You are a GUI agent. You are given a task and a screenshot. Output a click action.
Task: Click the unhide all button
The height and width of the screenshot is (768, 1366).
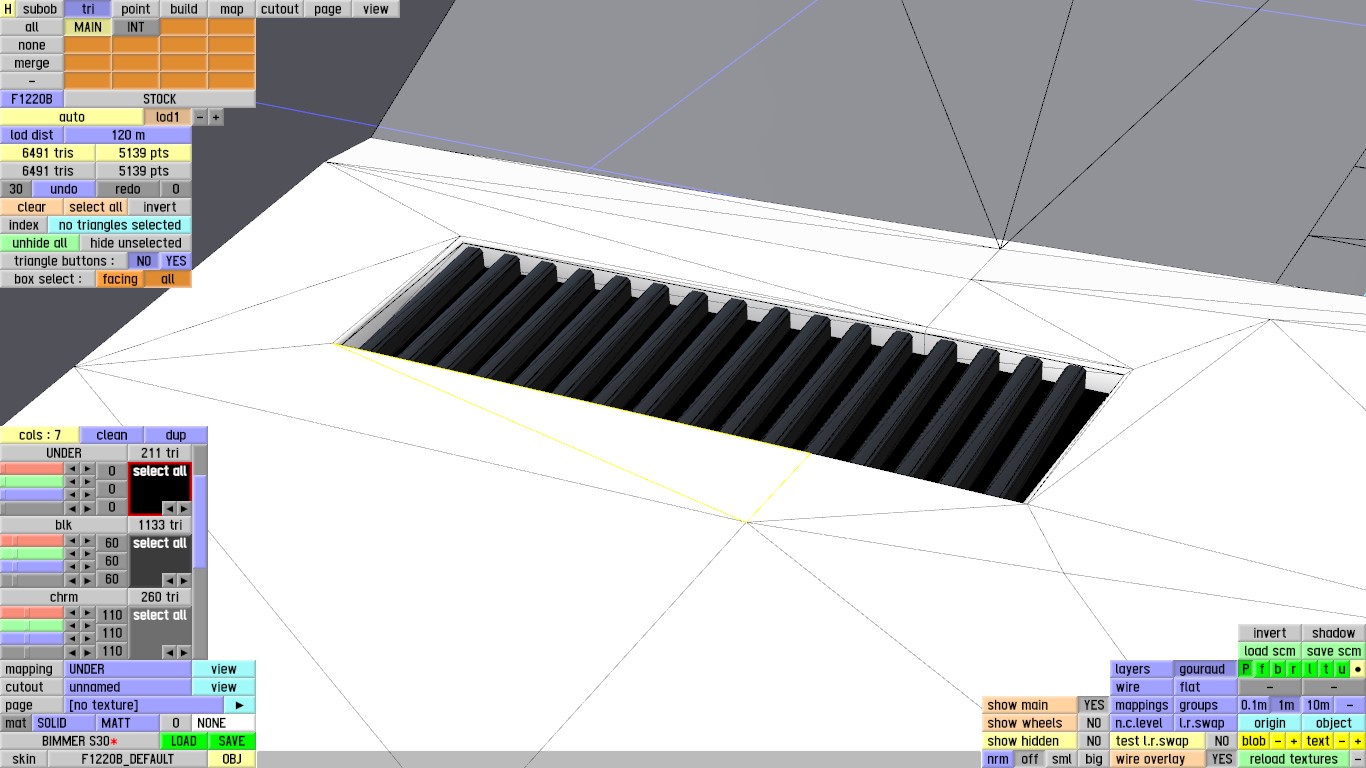[40, 243]
